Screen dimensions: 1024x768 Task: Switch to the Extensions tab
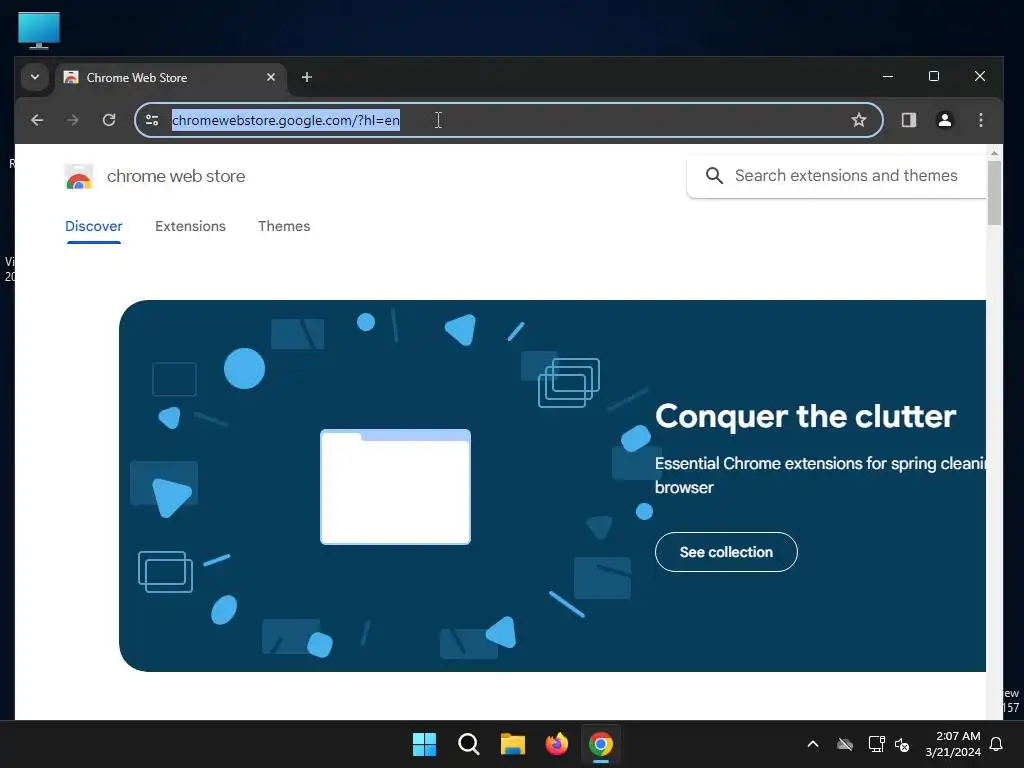click(x=190, y=226)
